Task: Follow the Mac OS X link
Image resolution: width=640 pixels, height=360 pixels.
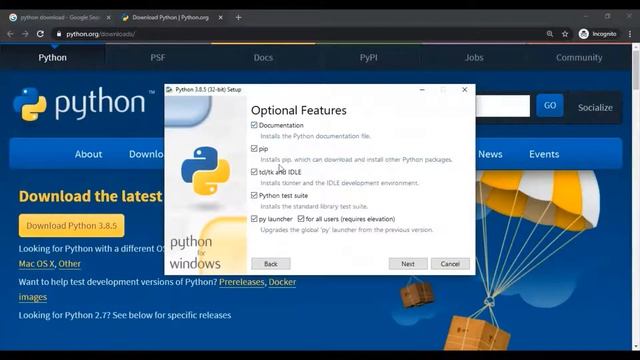Action: 36,264
